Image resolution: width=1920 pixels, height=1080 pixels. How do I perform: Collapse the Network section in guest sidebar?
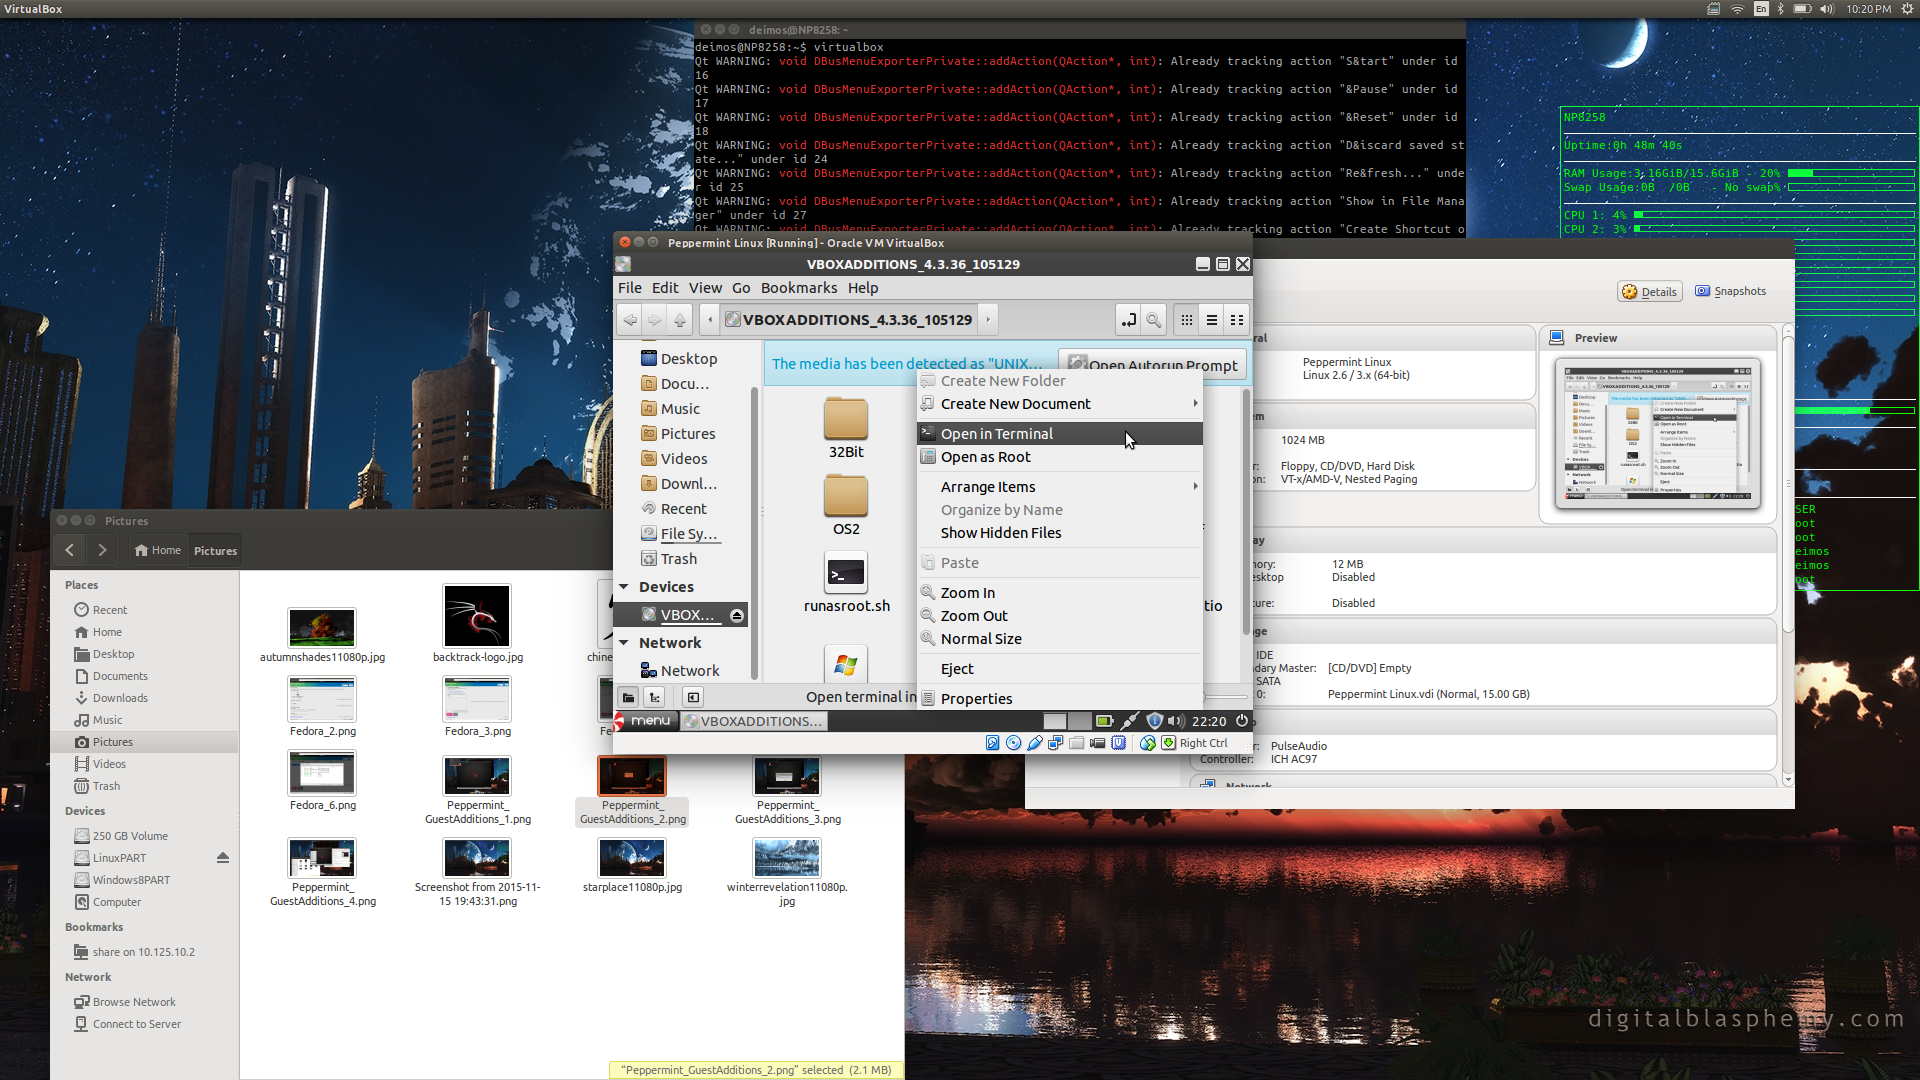pyautogui.click(x=624, y=643)
